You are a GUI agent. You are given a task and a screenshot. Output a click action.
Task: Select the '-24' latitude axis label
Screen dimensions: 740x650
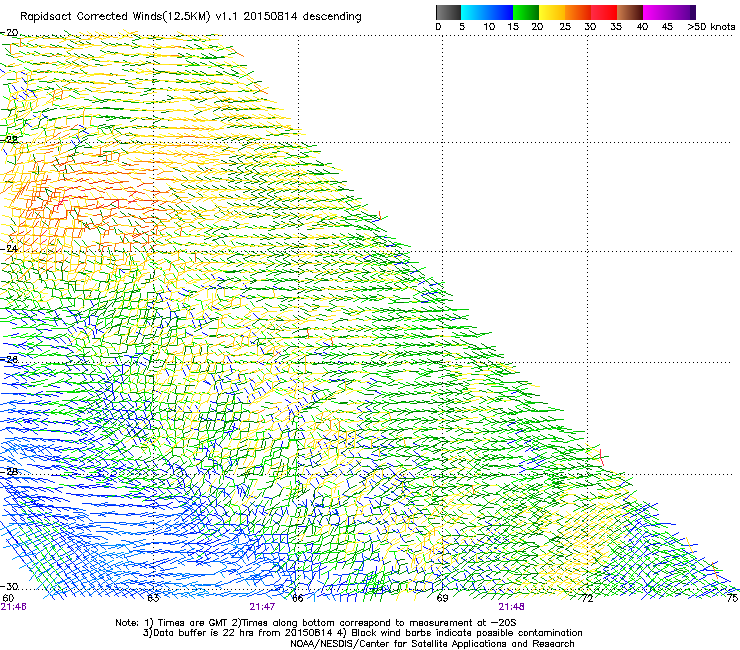coord(9,248)
